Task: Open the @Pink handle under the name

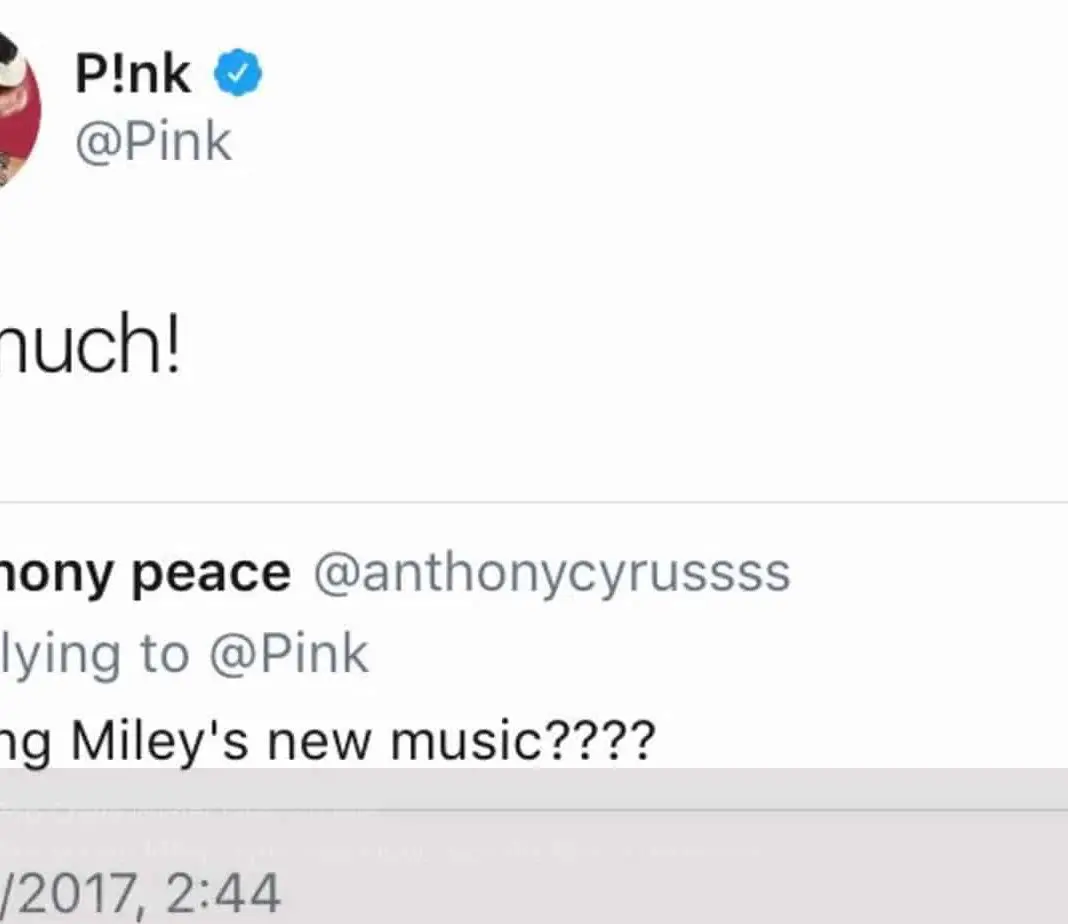Action: point(153,141)
